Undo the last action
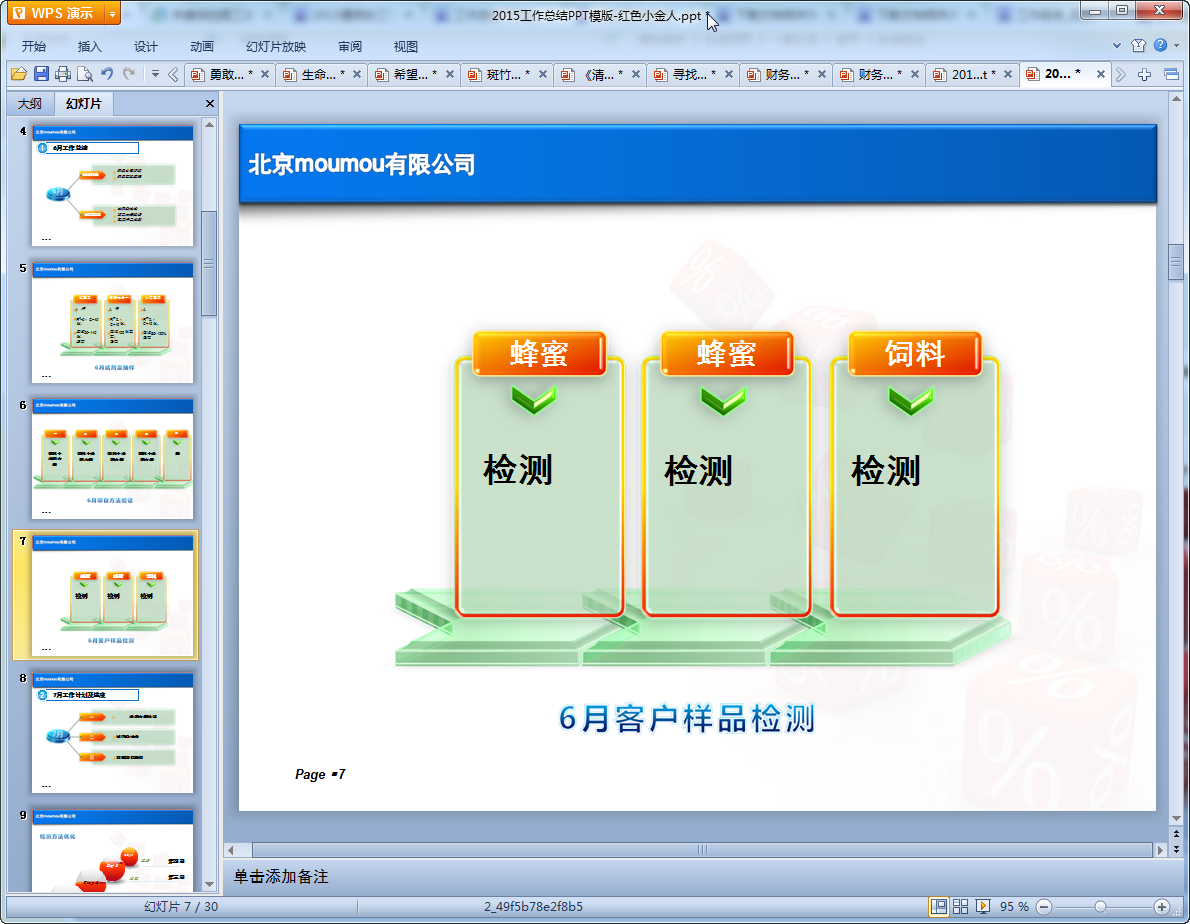 point(107,74)
